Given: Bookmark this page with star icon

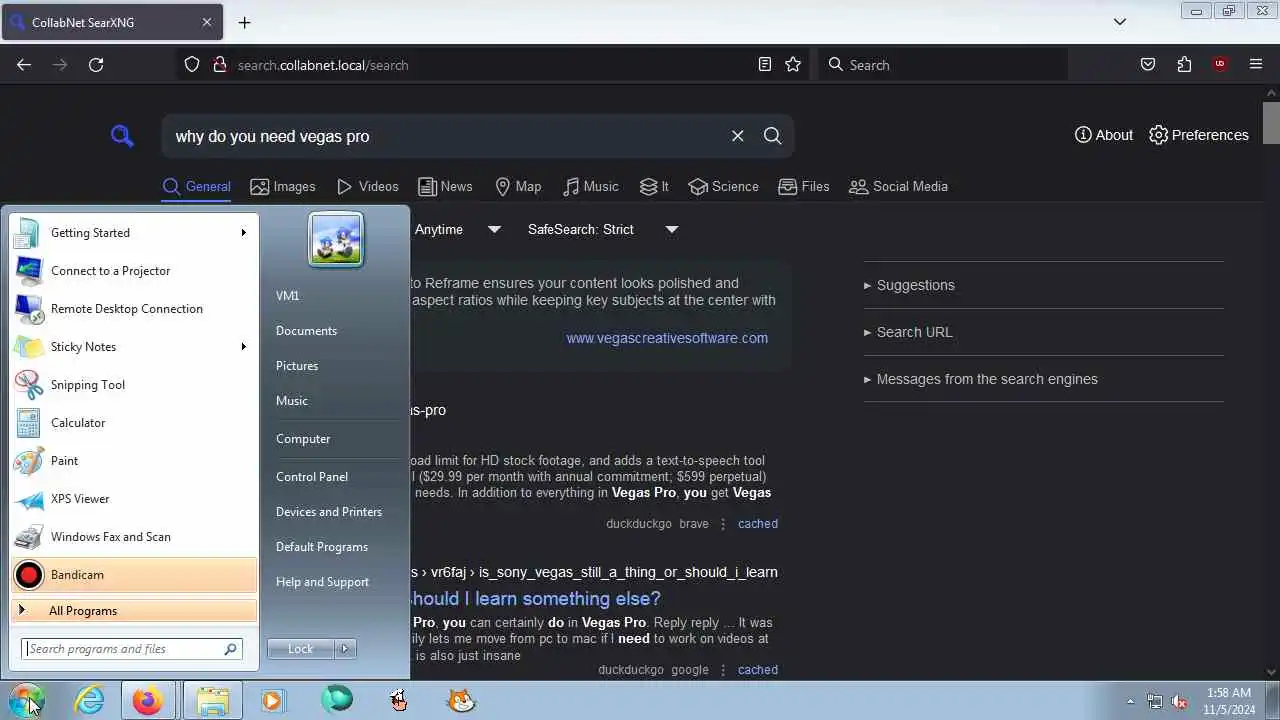Looking at the screenshot, I should coord(793,64).
